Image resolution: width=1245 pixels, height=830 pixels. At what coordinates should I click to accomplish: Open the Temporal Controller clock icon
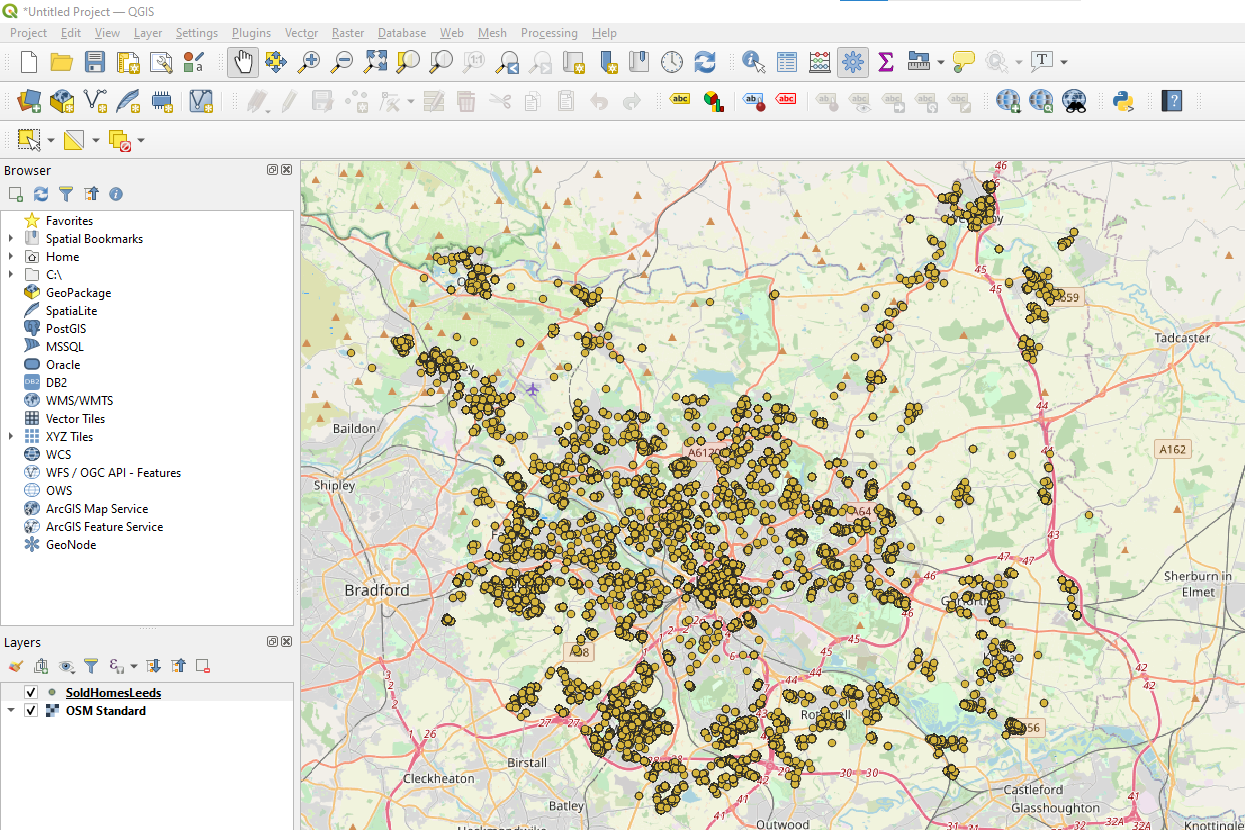click(672, 62)
